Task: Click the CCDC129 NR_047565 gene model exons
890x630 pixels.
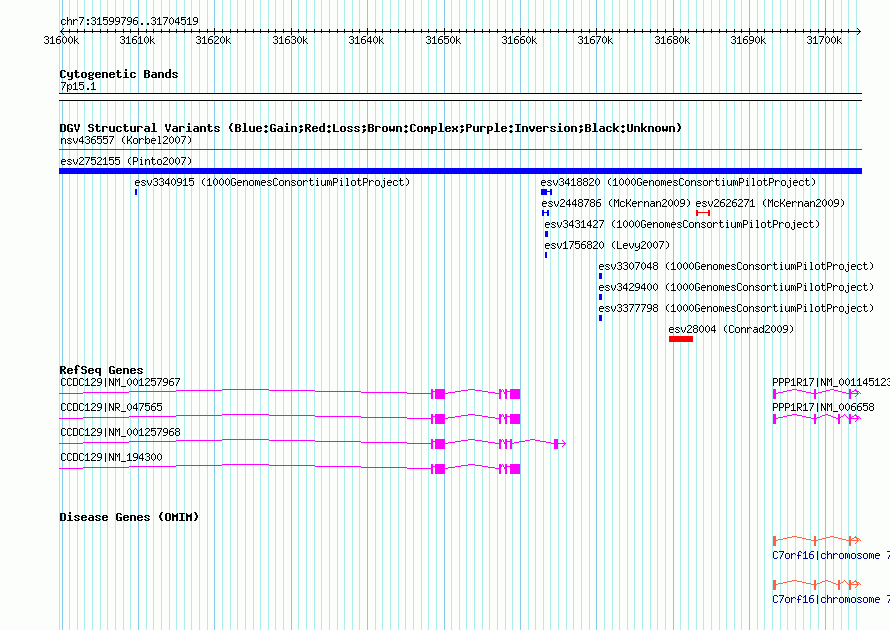Action: pos(476,419)
